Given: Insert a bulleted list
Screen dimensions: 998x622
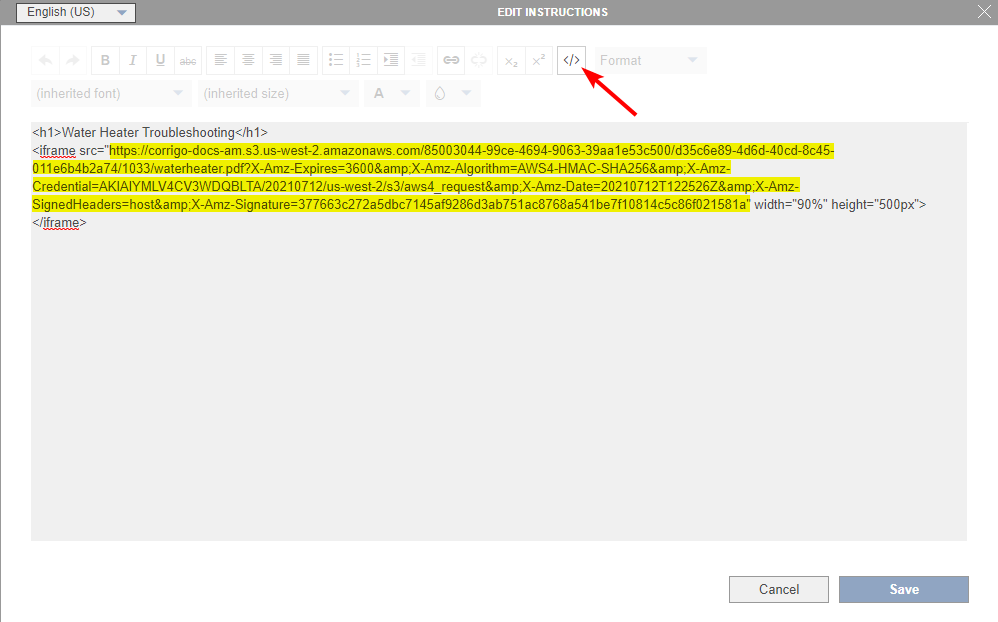Looking at the screenshot, I should [x=336, y=60].
